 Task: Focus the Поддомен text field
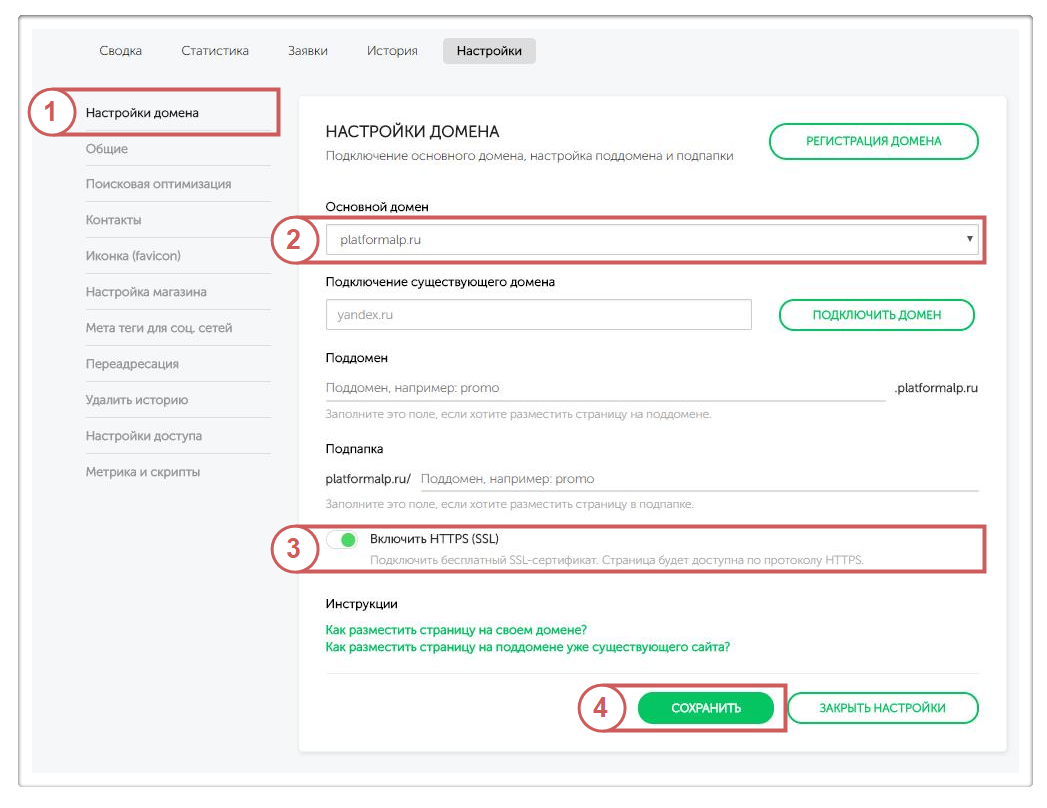(605, 387)
